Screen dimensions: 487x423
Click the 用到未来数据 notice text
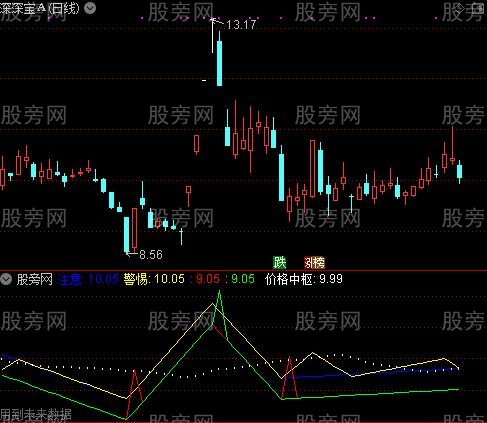point(36,415)
